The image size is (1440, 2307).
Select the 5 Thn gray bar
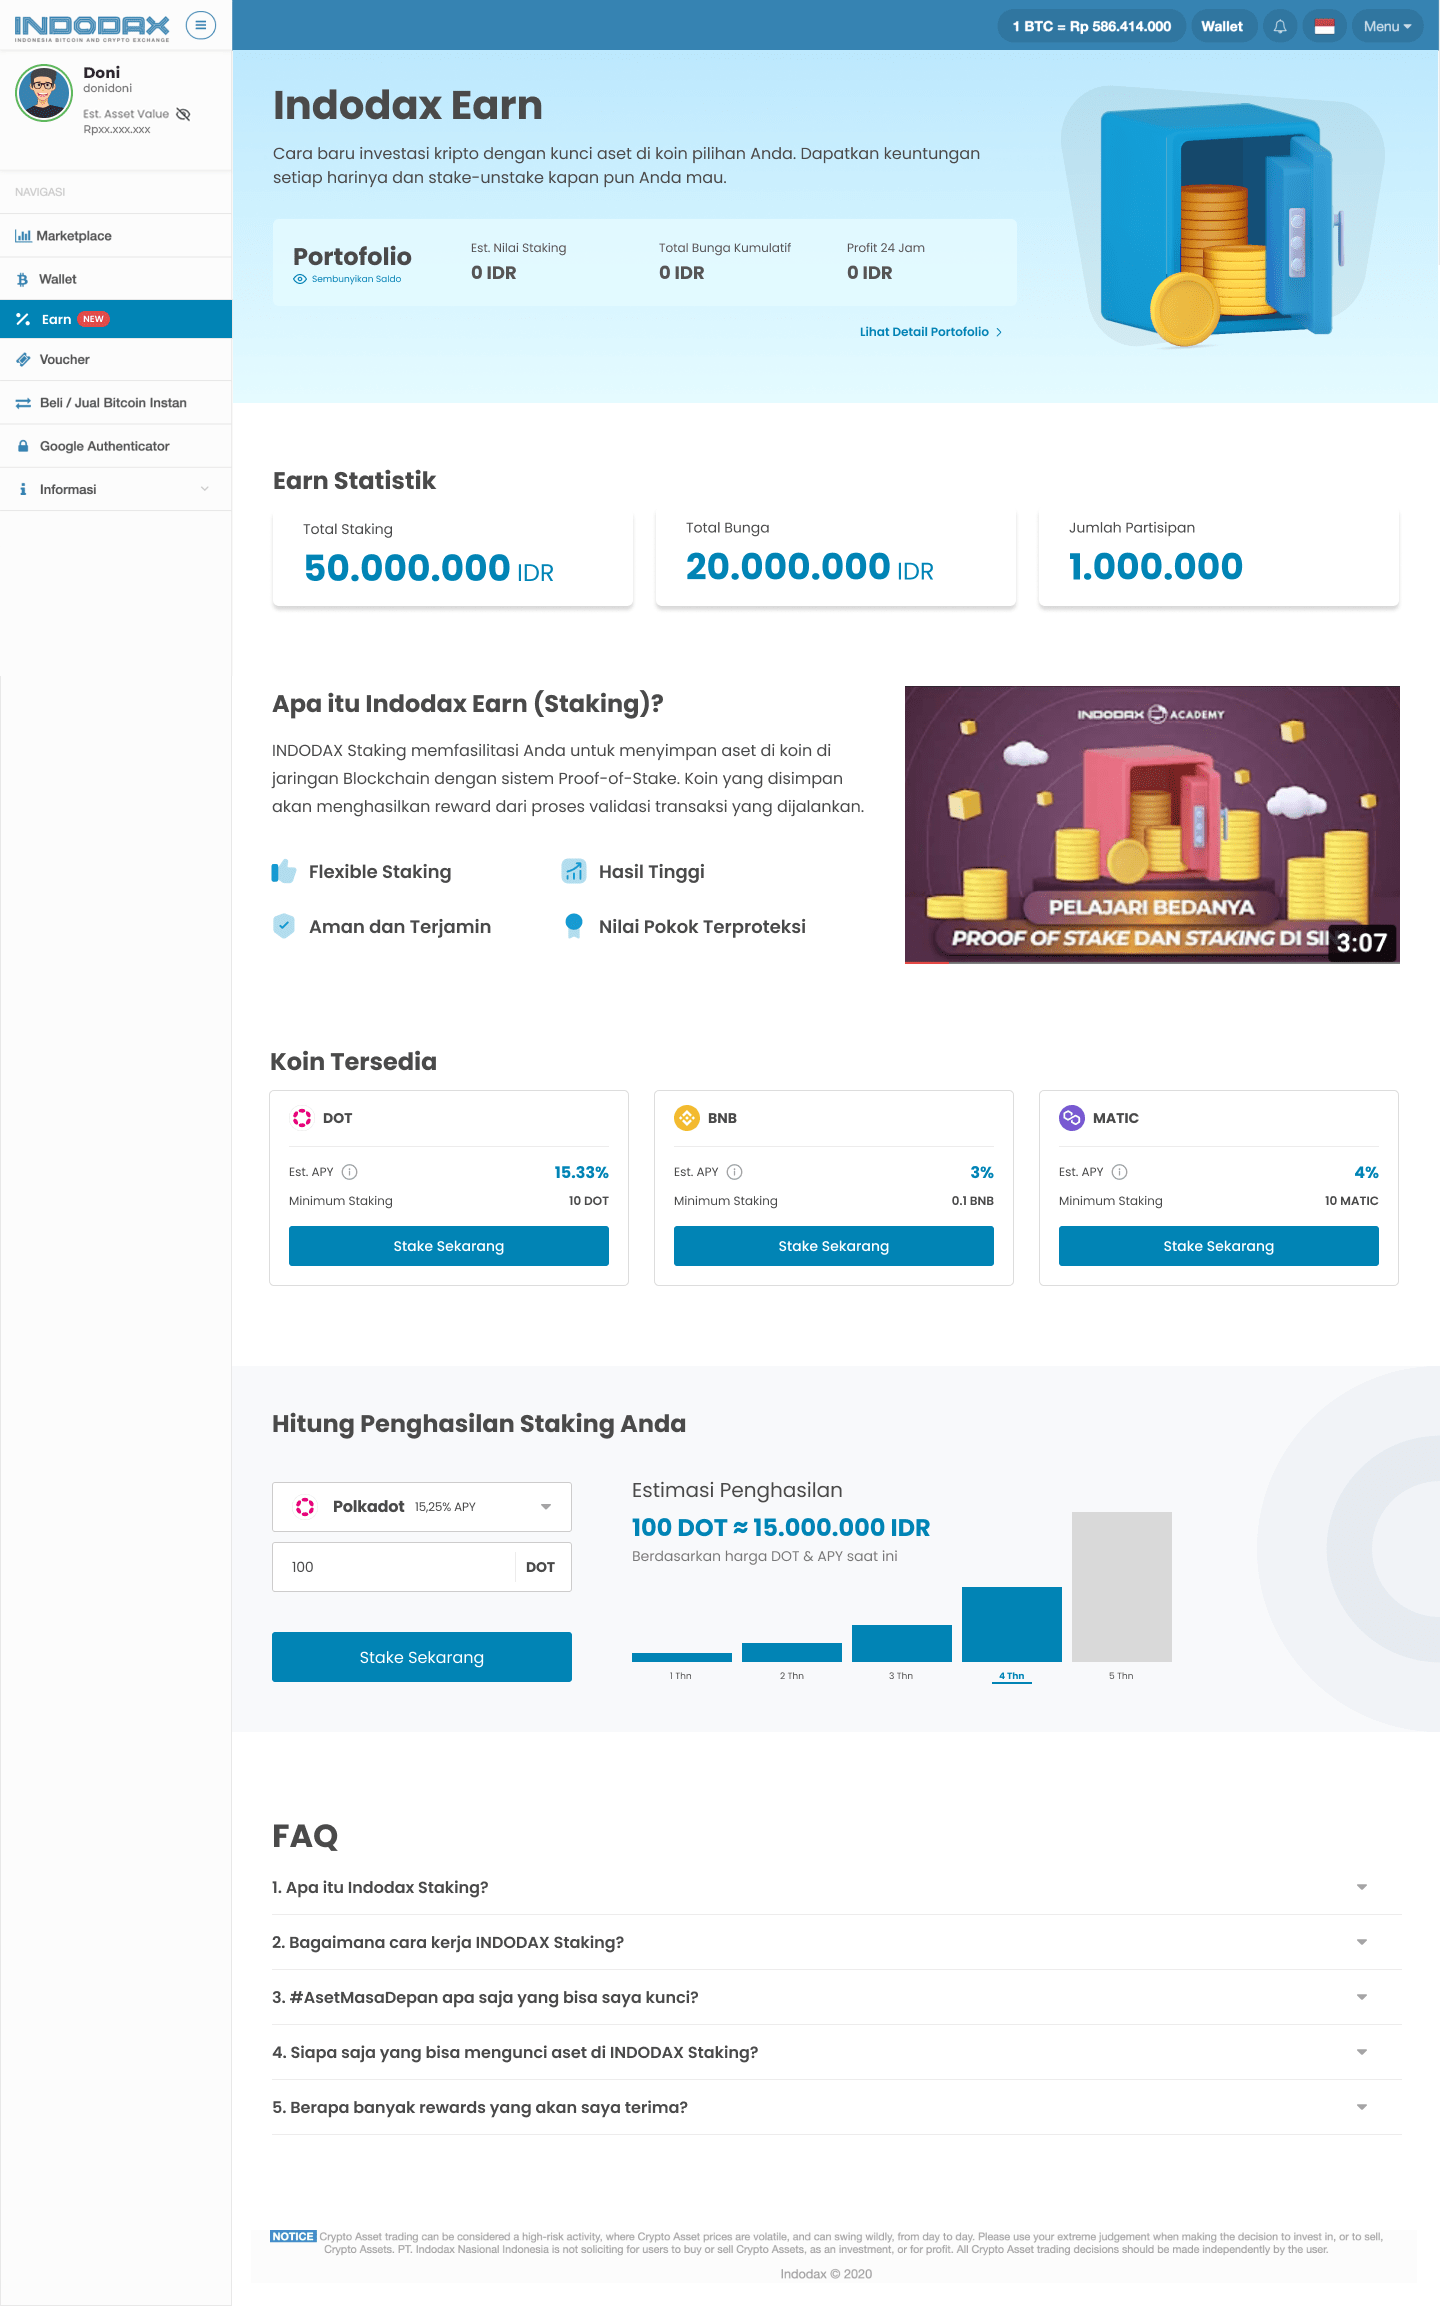point(1122,1587)
